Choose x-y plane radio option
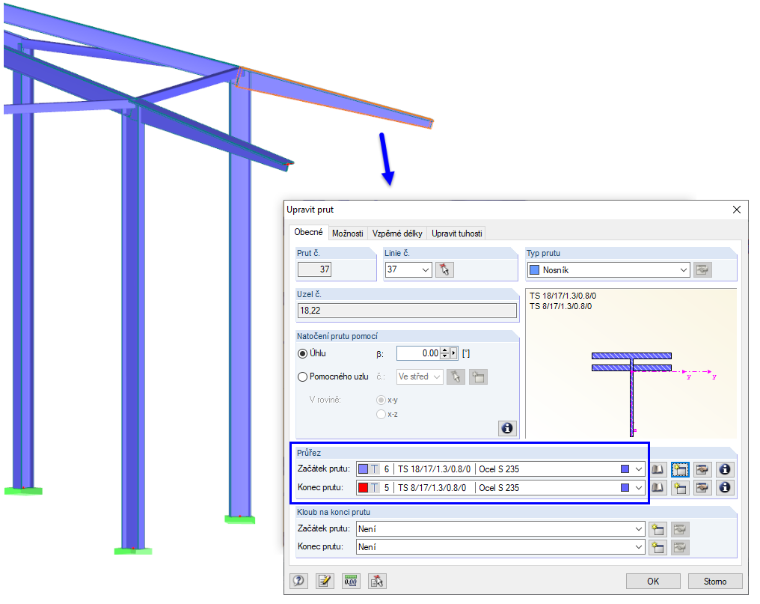Viewport: 760px width, 604px height. pos(381,400)
